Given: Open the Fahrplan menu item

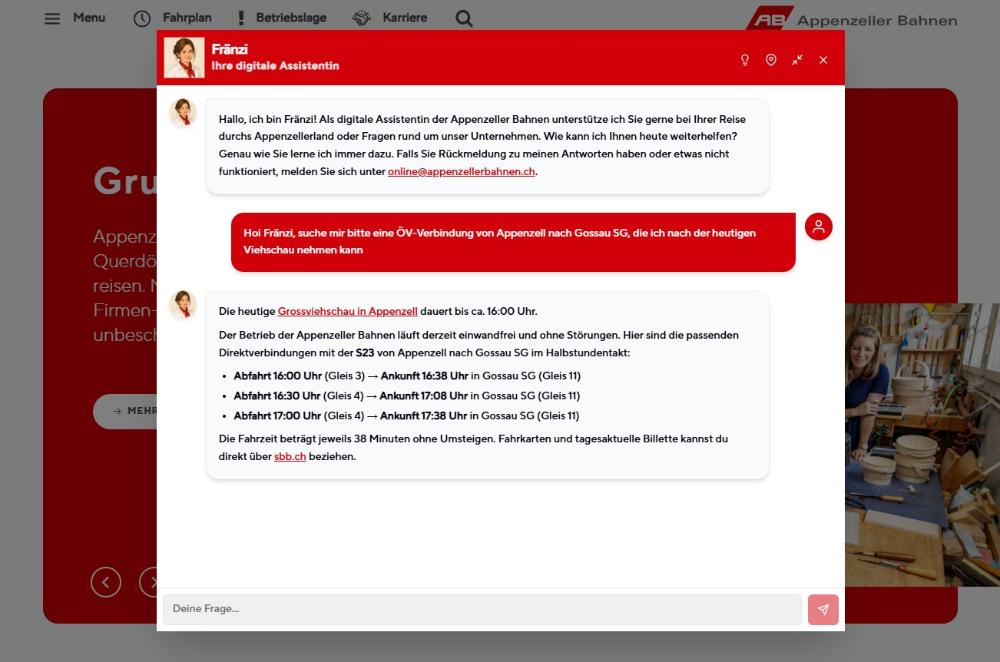Looking at the screenshot, I should [187, 18].
